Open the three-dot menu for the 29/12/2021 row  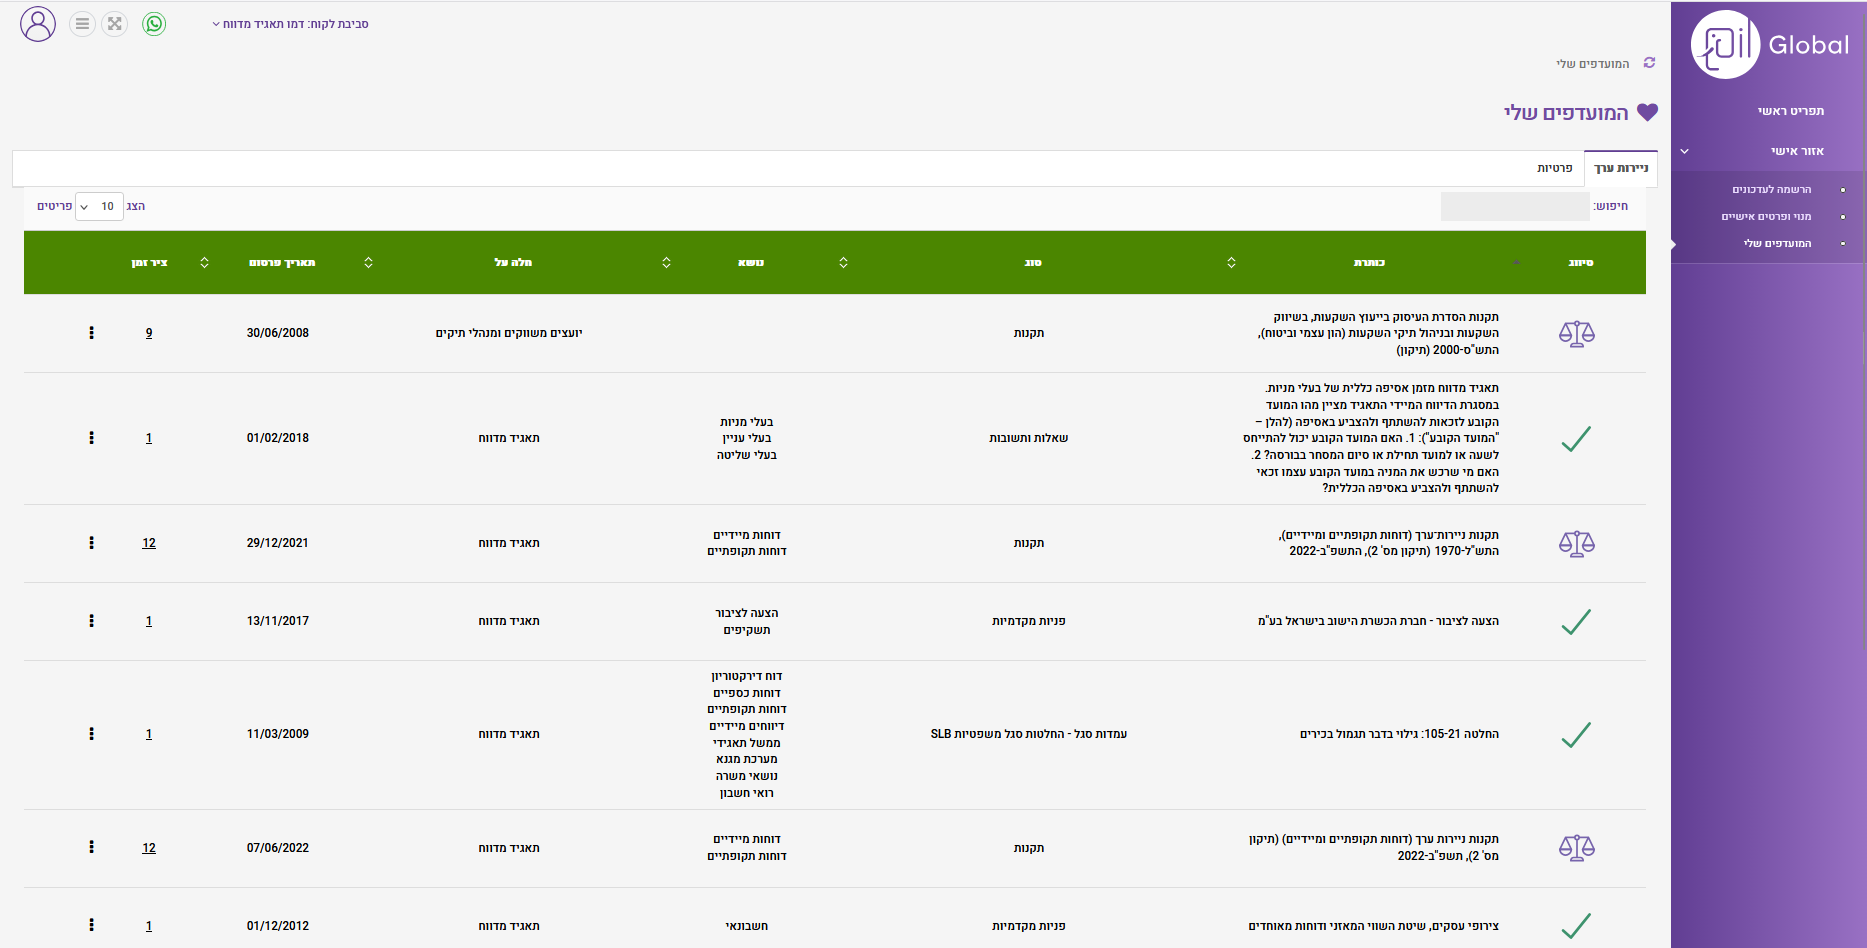point(92,543)
